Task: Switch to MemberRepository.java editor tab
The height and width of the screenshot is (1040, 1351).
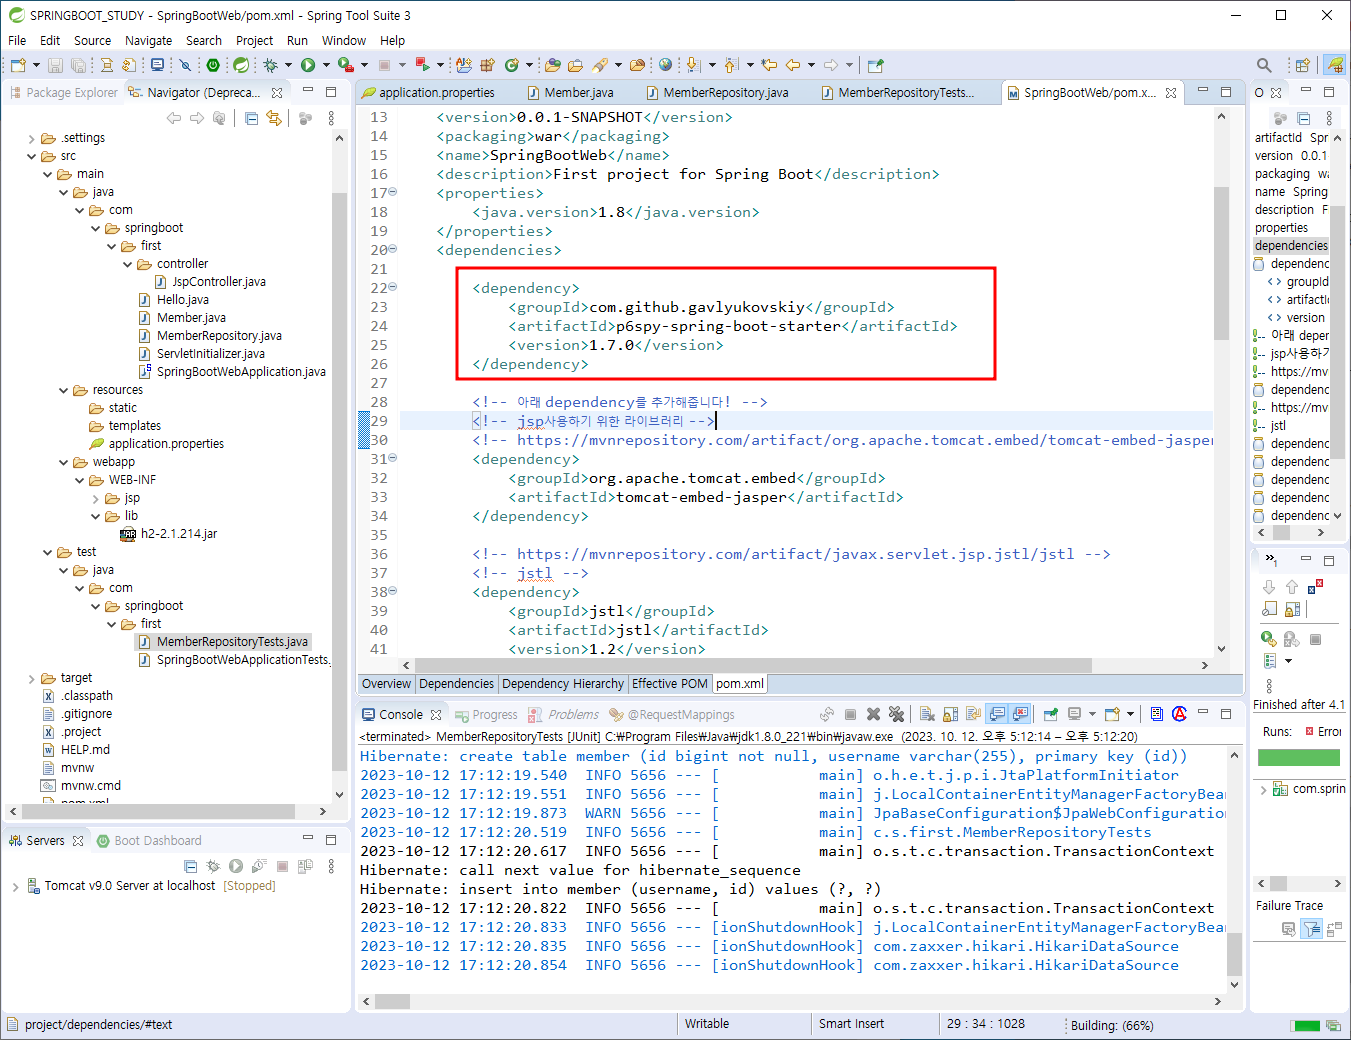Action: 716,92
